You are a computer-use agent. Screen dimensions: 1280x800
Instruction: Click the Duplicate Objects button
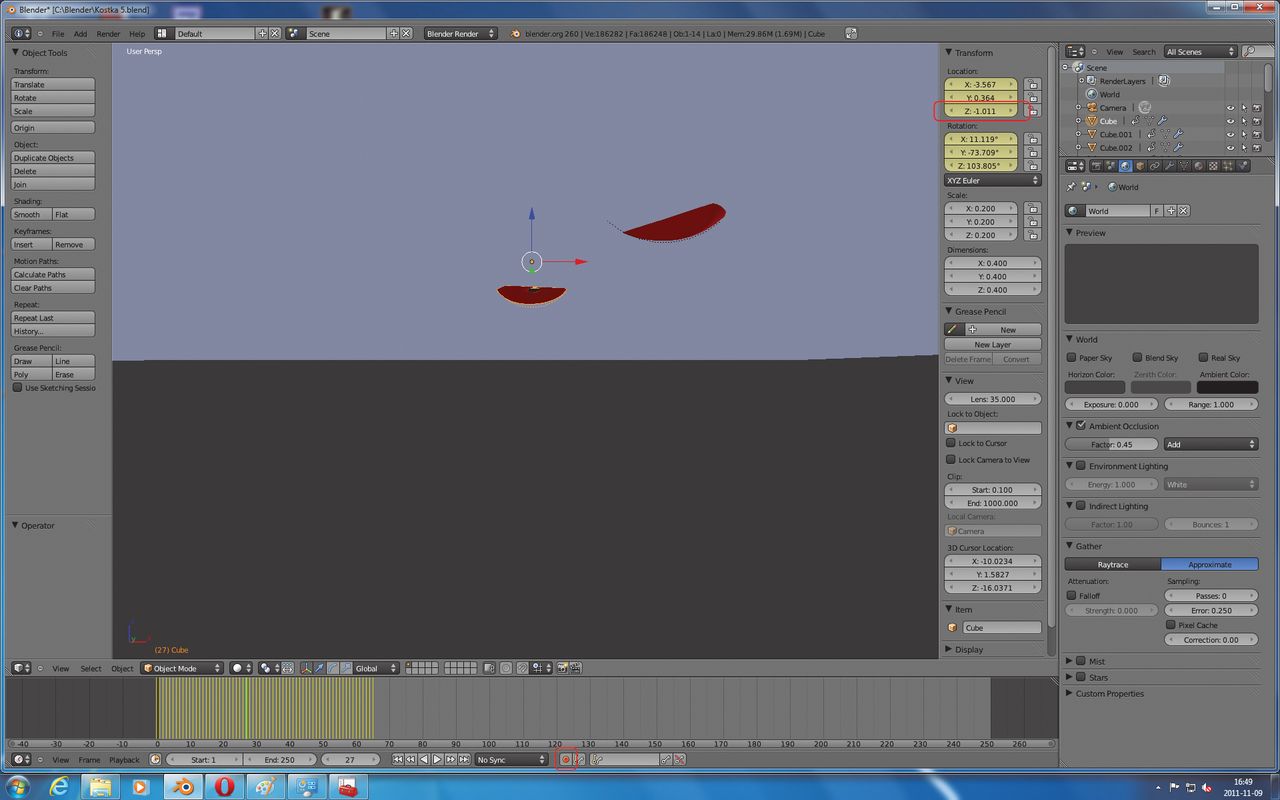53,158
